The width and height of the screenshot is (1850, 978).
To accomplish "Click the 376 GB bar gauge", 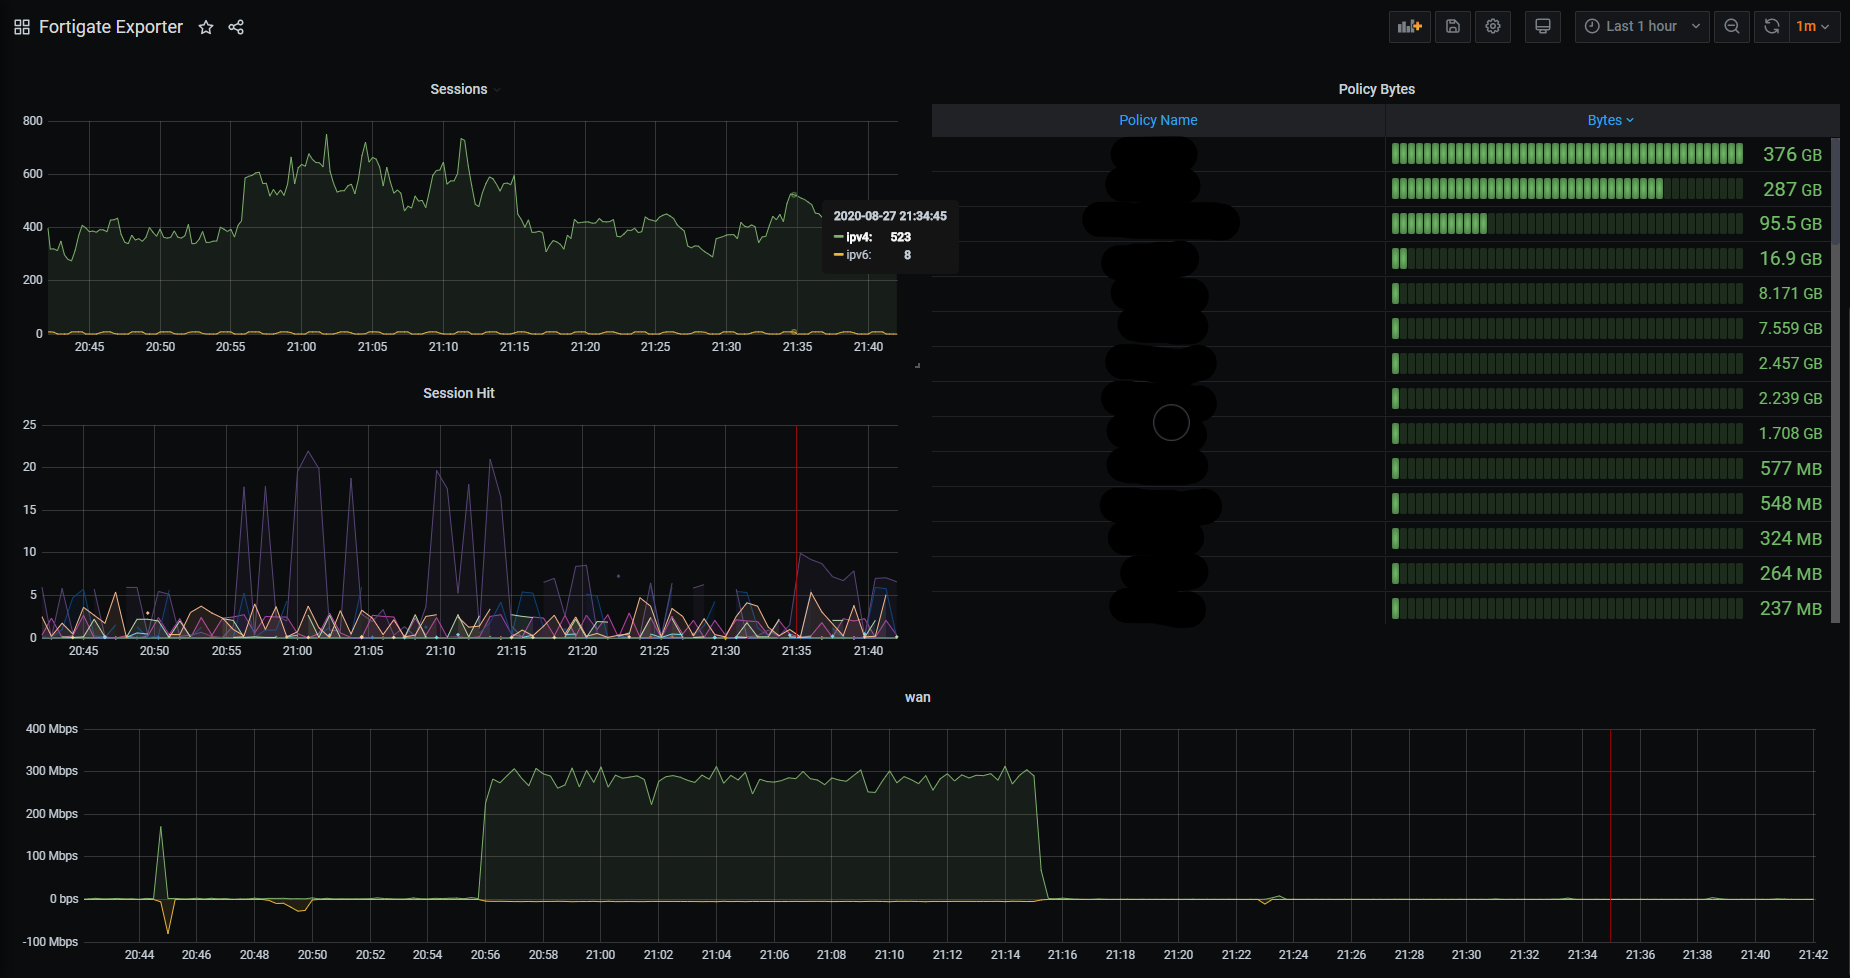I will pos(1567,154).
